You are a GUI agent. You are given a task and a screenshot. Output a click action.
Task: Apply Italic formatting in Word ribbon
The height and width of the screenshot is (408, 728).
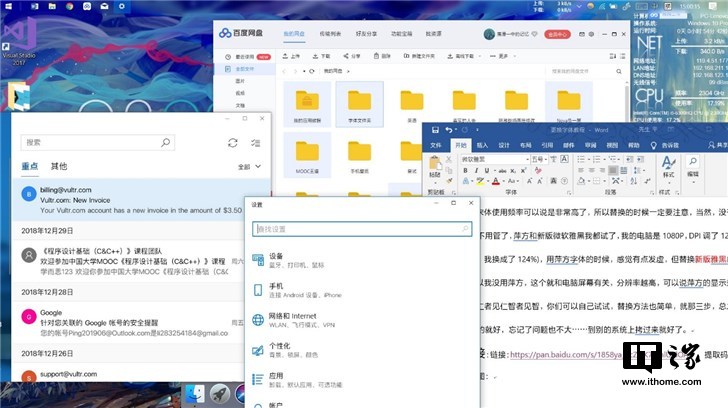click(476, 170)
